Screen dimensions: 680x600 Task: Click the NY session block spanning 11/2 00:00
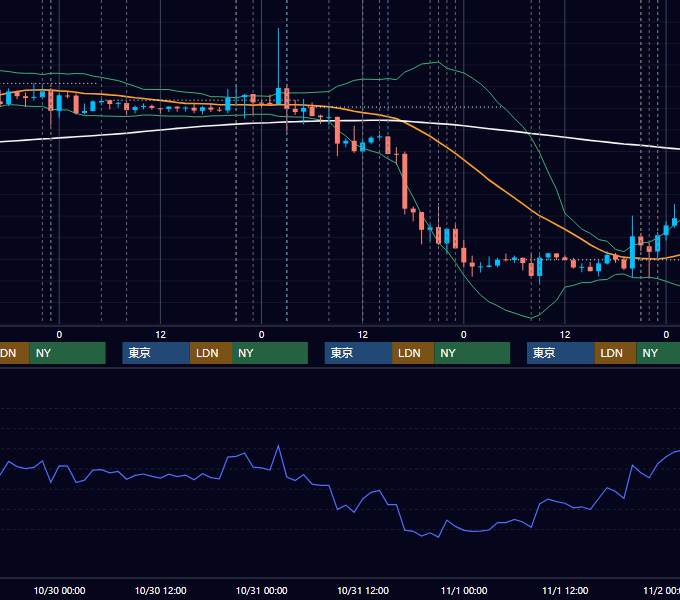[x=658, y=353]
